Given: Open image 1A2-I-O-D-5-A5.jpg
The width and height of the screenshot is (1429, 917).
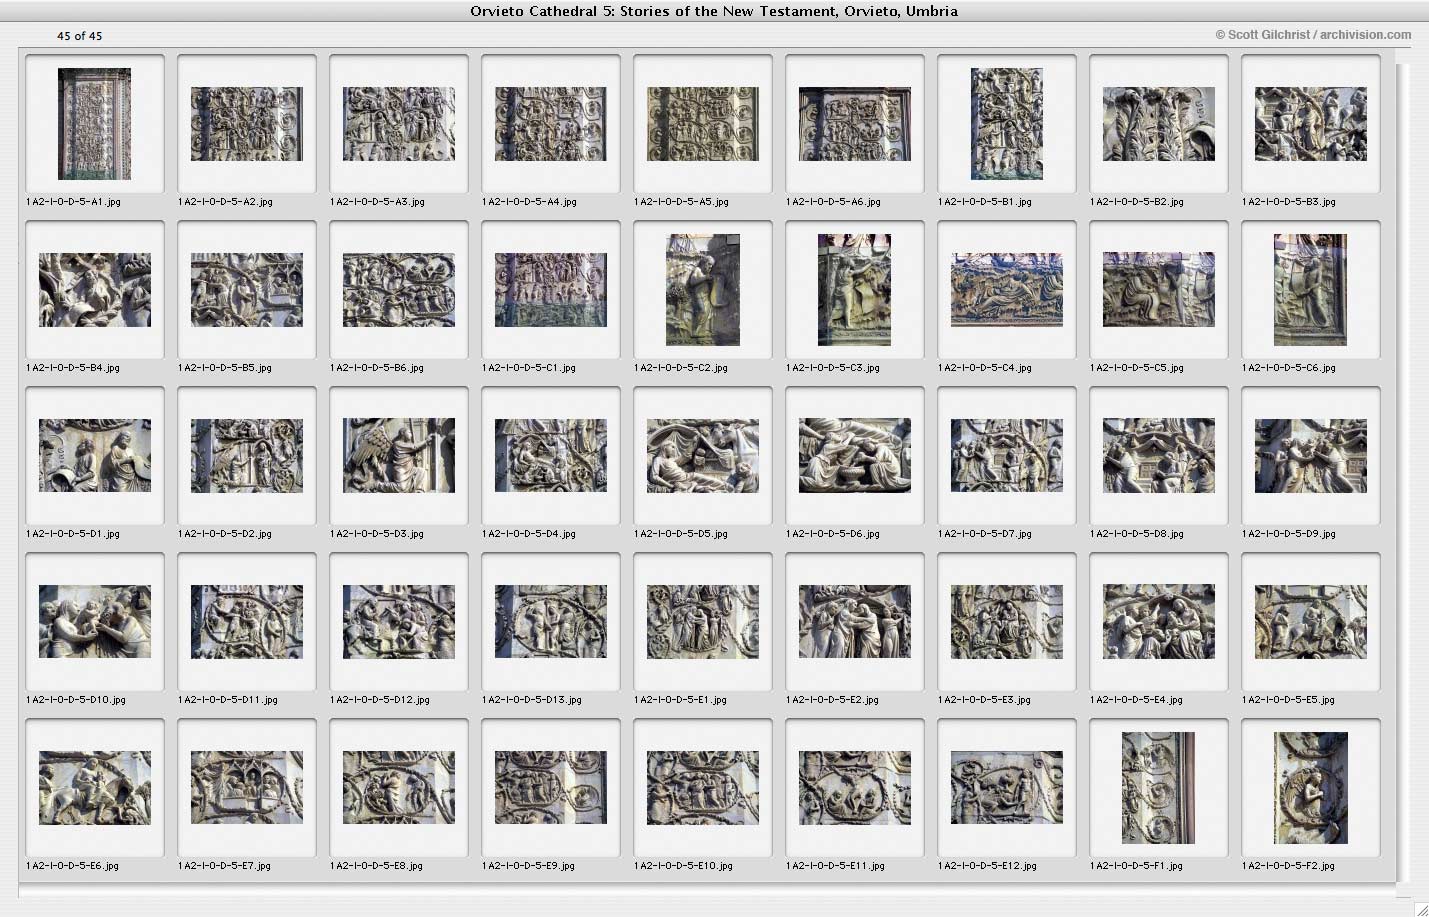Looking at the screenshot, I should click(x=703, y=124).
